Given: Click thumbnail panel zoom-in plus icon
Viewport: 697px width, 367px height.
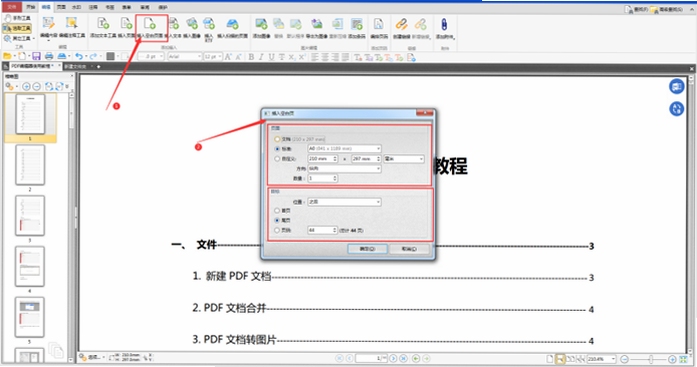Looking at the screenshot, I should coord(26,86).
